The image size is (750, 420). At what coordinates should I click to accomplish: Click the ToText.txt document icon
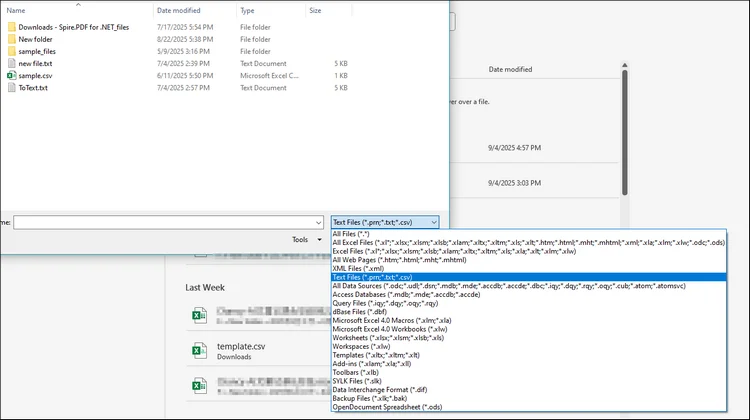pos(11,88)
